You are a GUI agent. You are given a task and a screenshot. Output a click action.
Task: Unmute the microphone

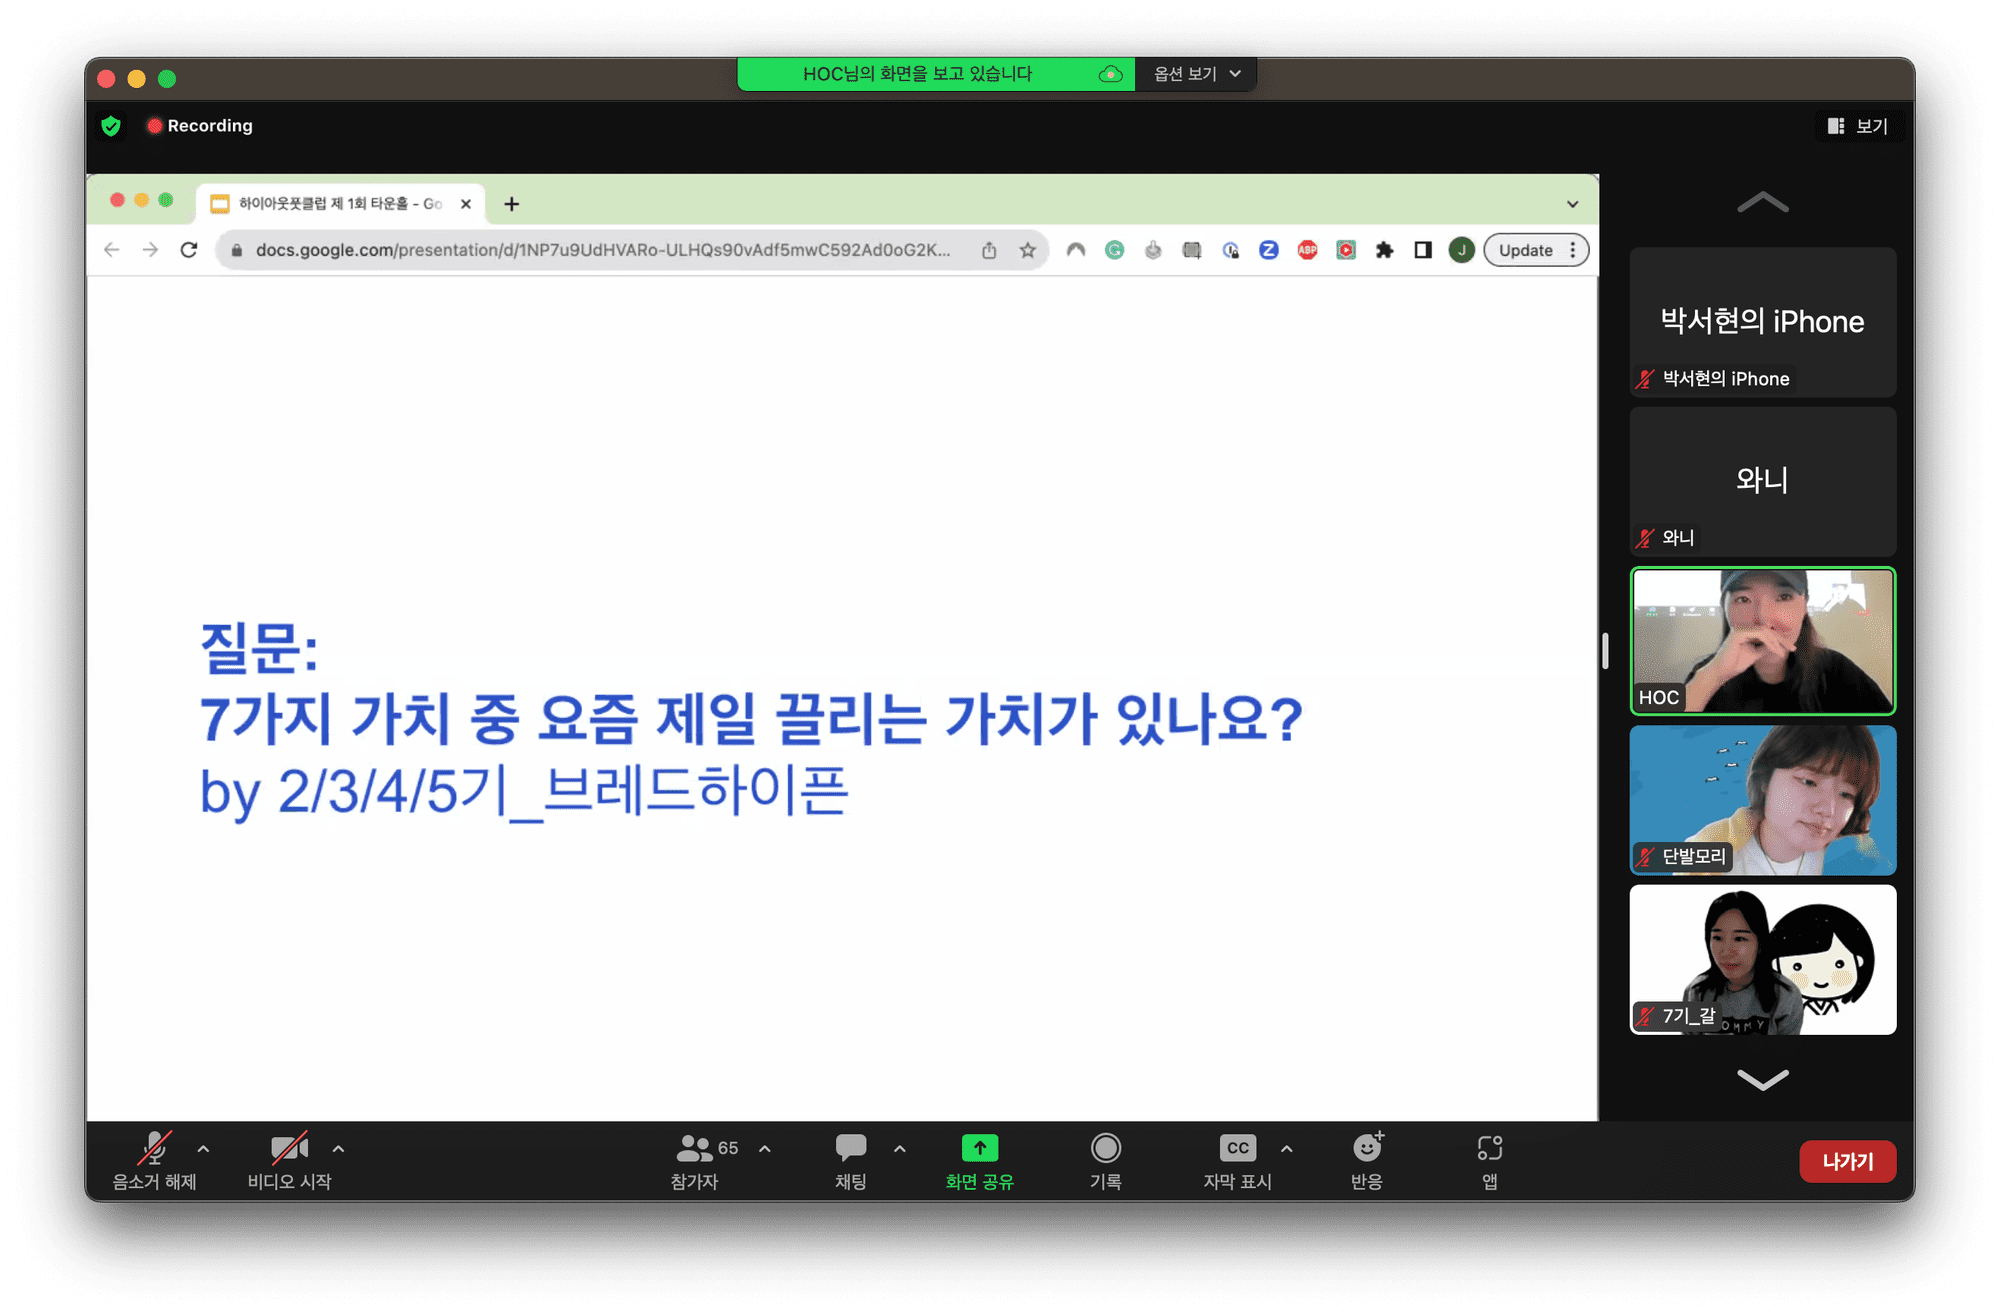[x=154, y=1149]
